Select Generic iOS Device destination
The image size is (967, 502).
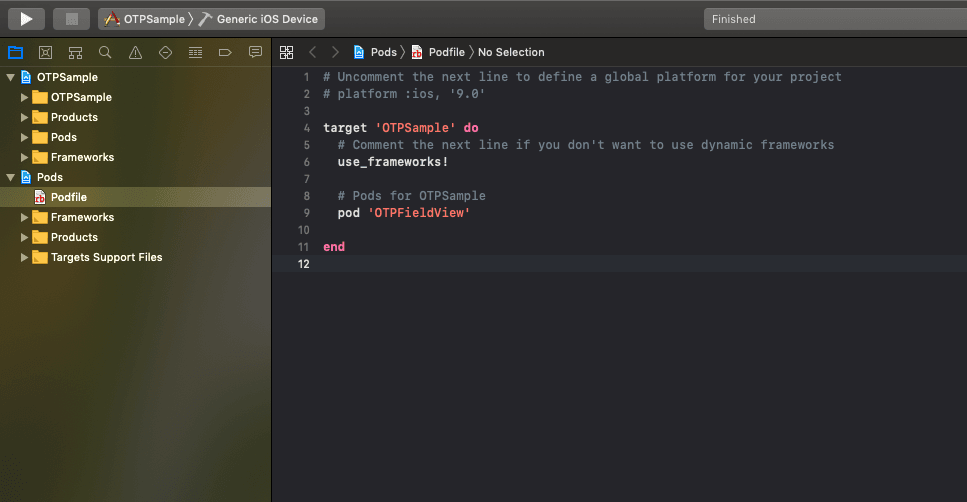point(258,19)
